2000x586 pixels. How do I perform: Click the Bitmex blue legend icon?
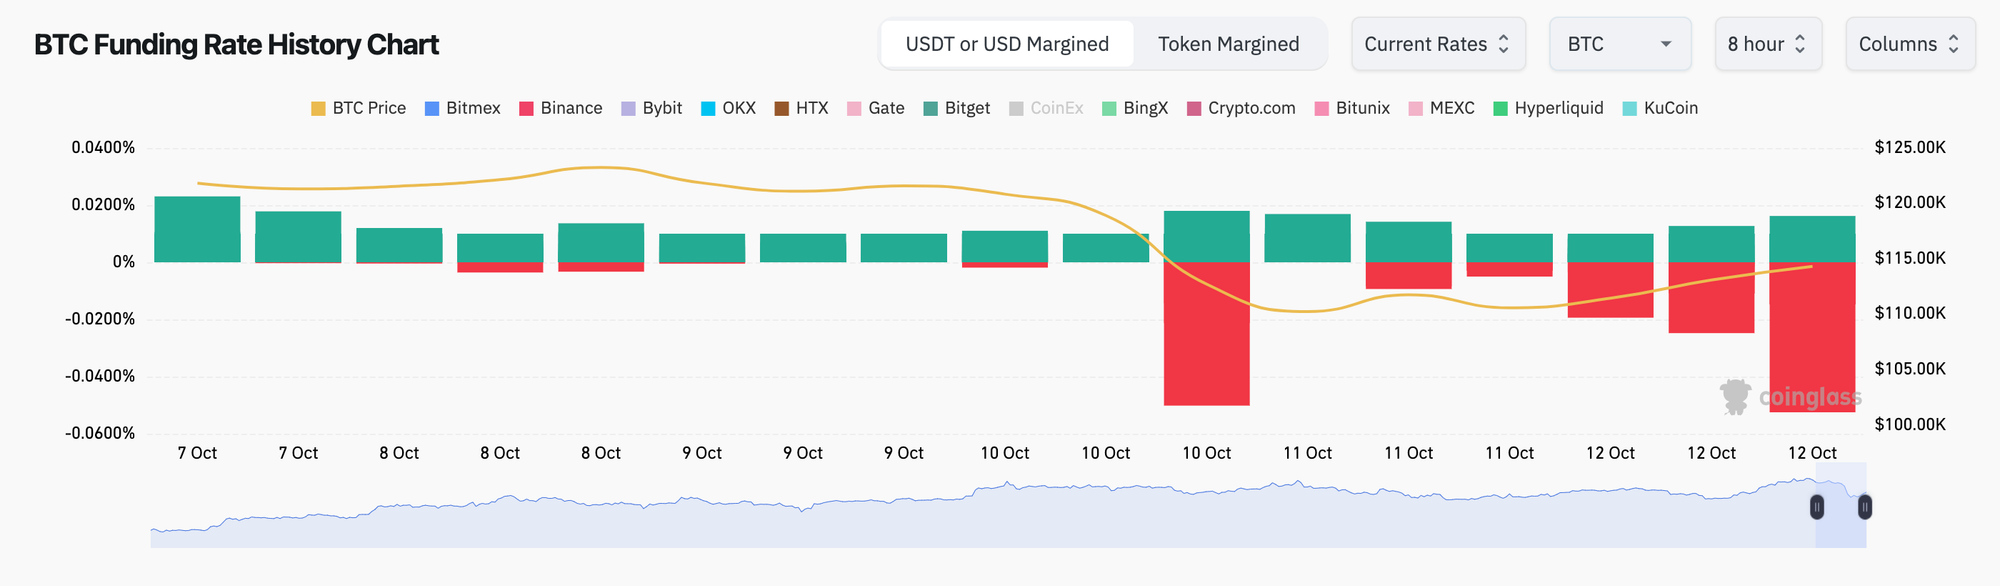432,108
